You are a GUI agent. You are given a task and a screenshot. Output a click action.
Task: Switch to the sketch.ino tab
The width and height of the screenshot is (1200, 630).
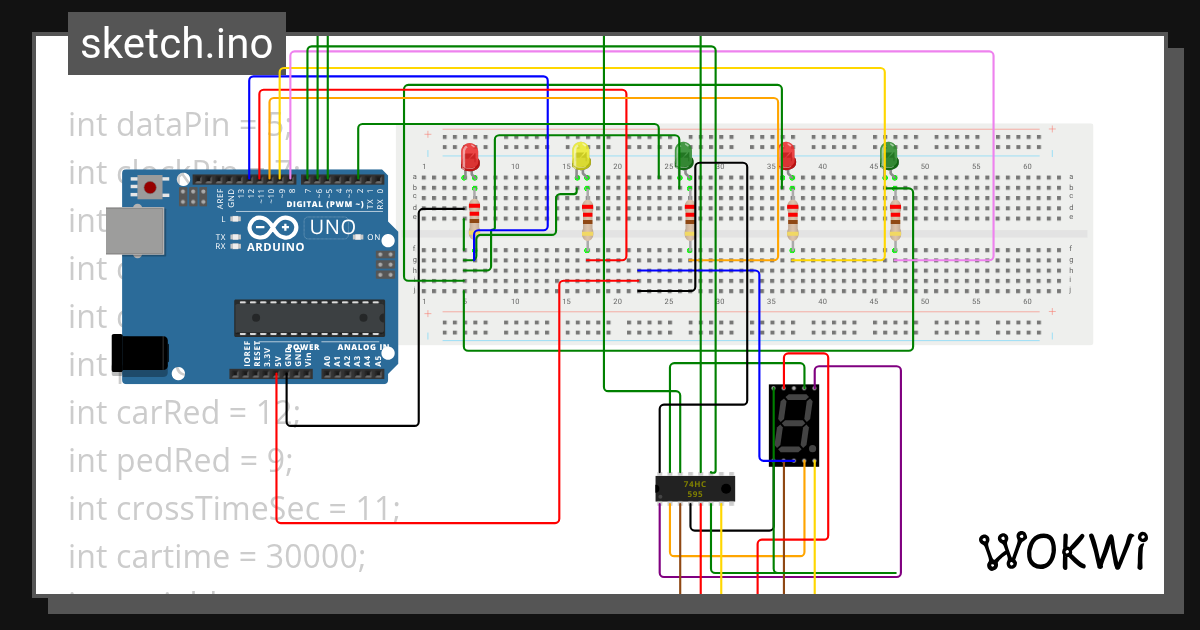[x=176, y=42]
